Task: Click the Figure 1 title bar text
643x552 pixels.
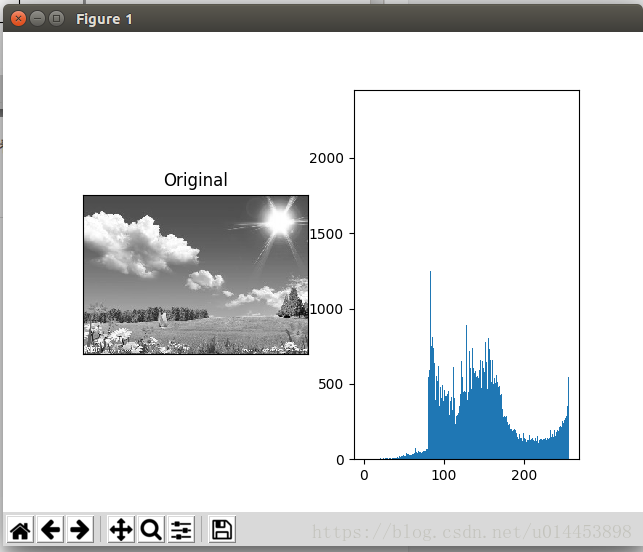Action: pos(104,19)
